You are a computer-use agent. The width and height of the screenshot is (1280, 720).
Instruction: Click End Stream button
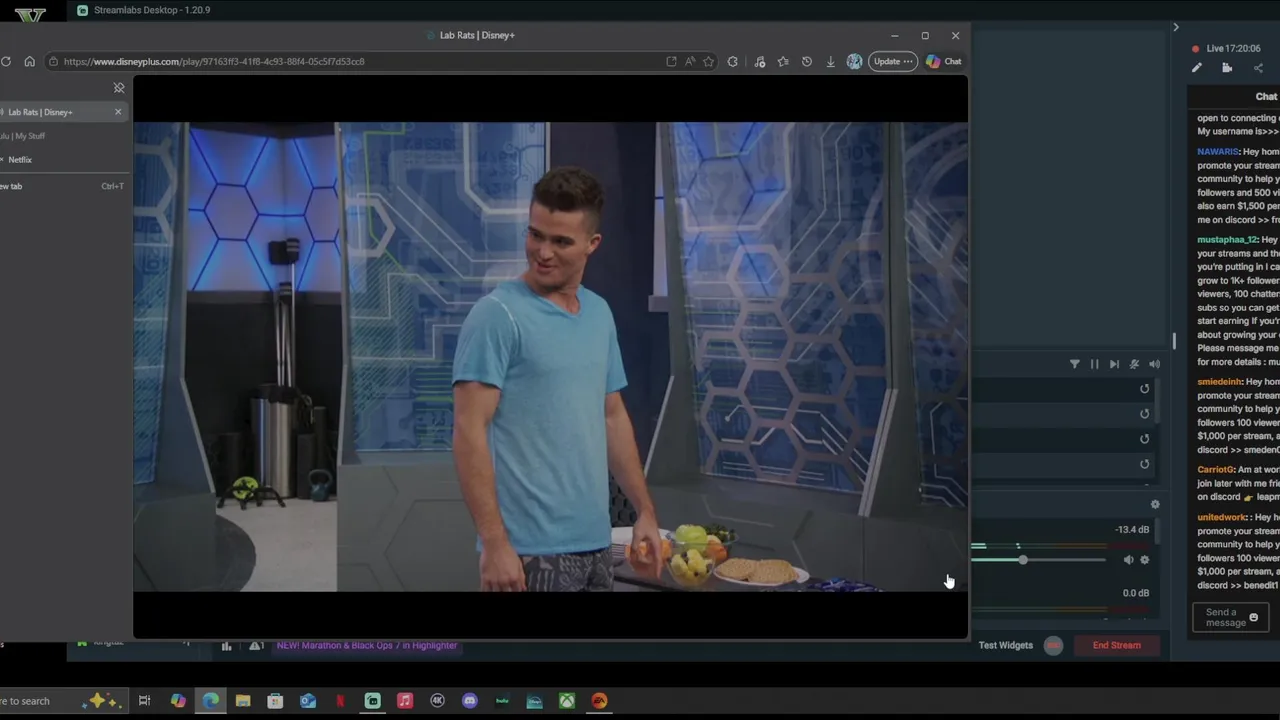coord(1117,645)
